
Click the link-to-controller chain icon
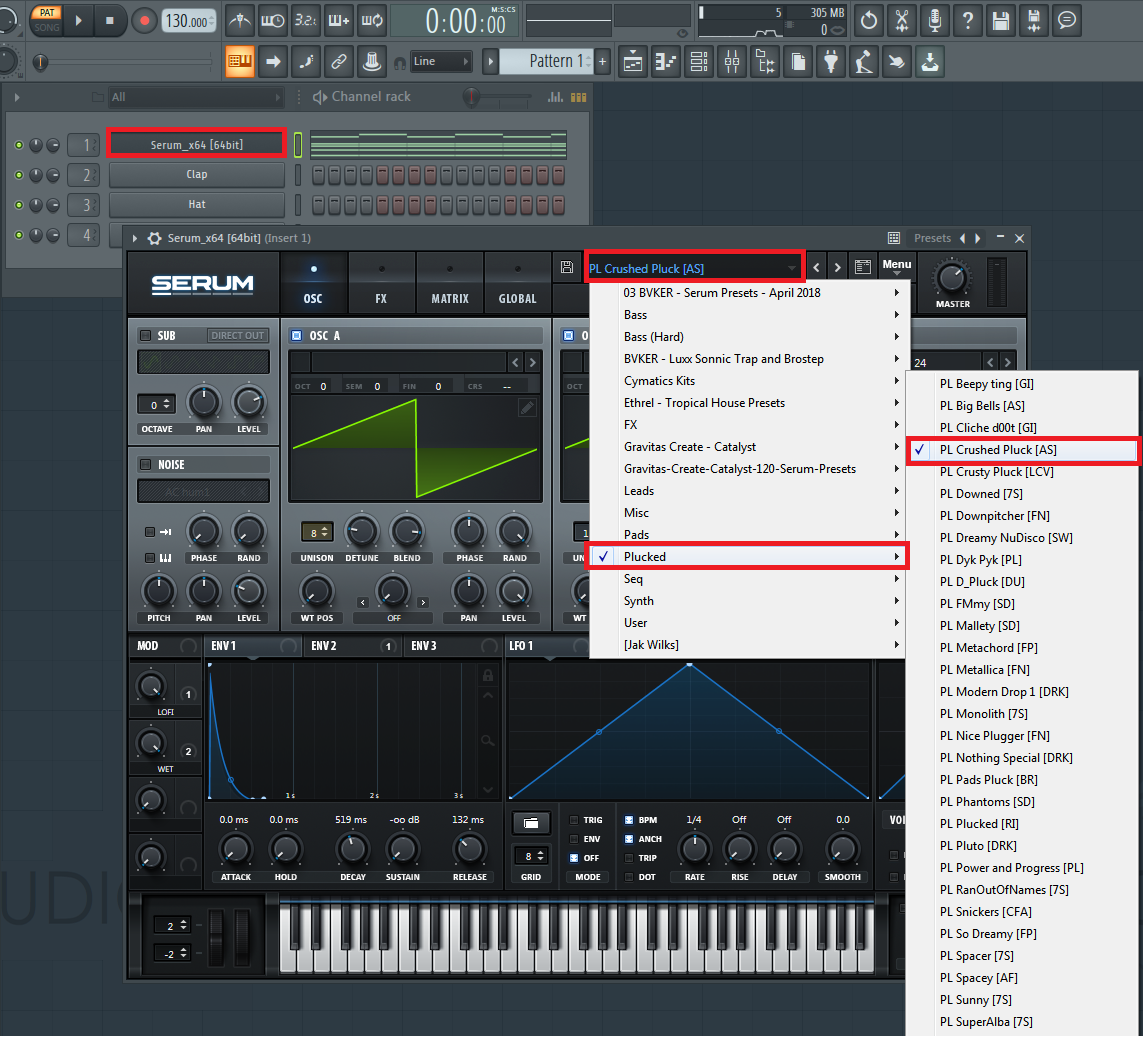(x=339, y=62)
